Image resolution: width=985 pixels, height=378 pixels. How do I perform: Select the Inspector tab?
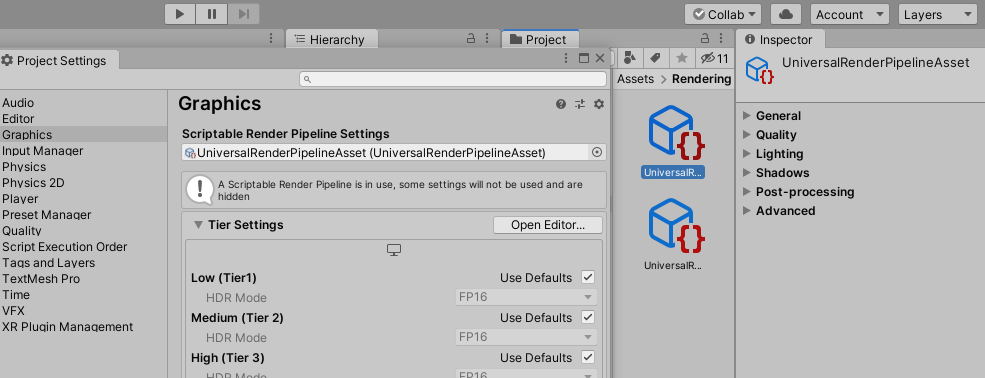point(780,40)
